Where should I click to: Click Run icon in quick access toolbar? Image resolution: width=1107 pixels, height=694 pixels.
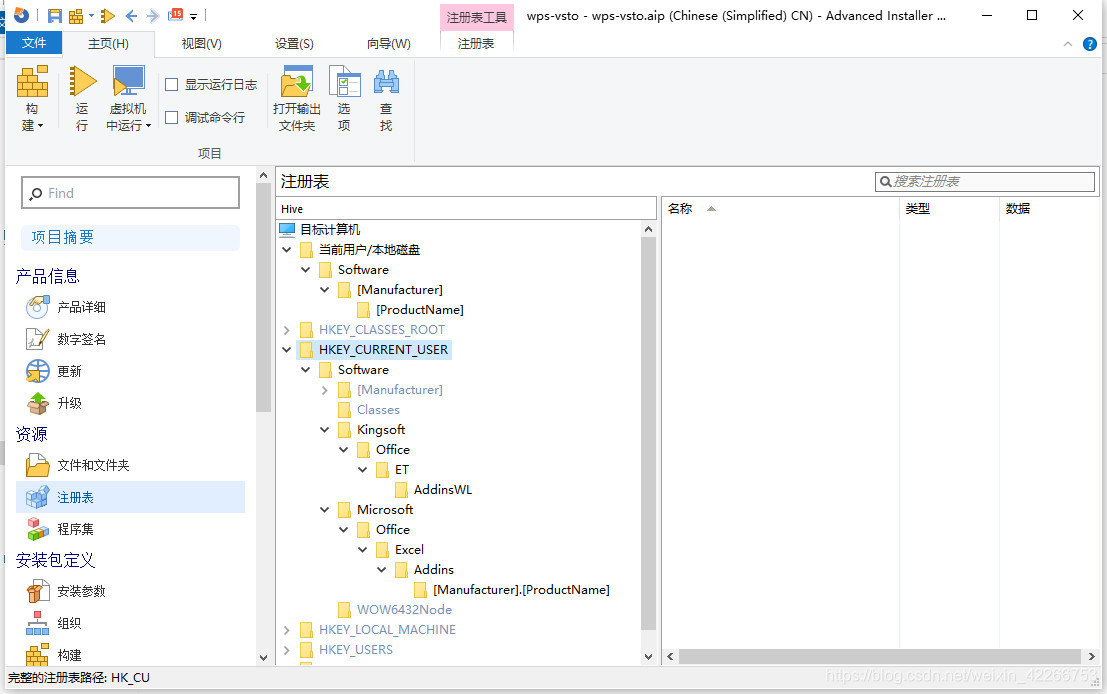[107, 15]
